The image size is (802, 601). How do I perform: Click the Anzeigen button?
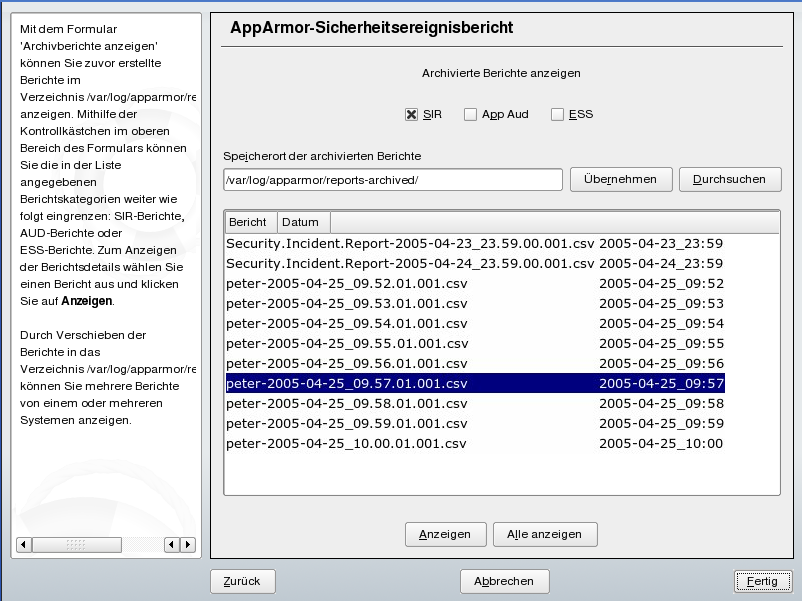tap(445, 535)
